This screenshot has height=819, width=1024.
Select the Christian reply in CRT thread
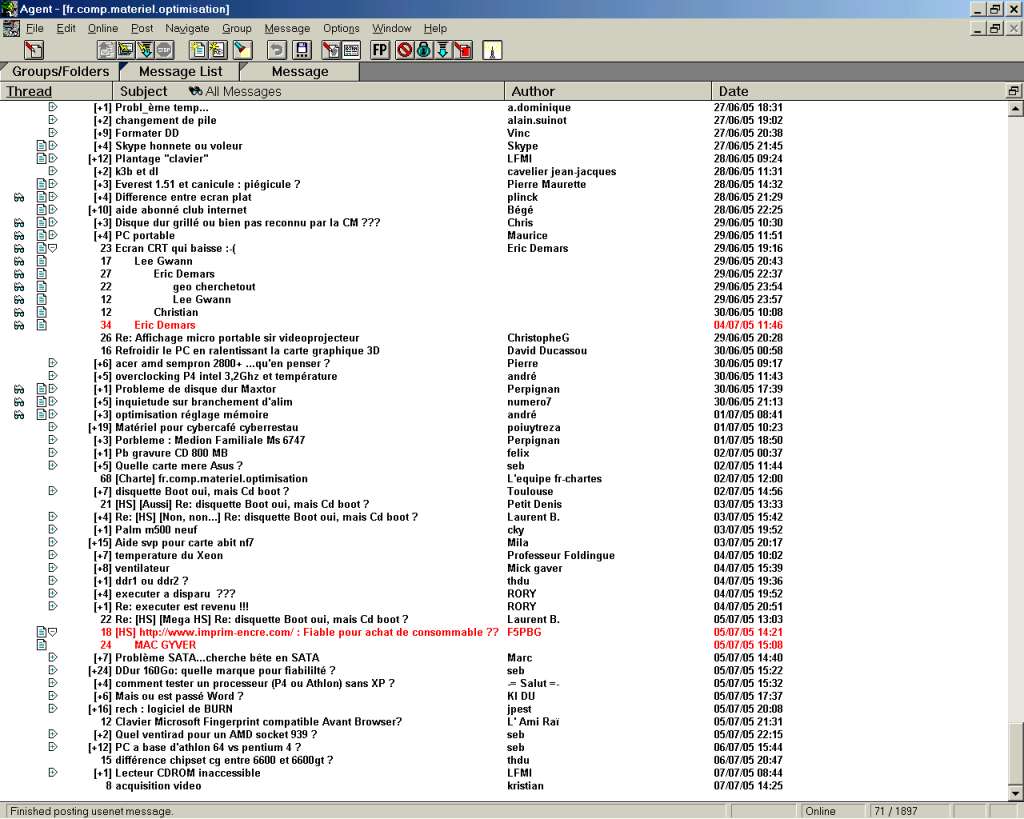click(x=176, y=312)
